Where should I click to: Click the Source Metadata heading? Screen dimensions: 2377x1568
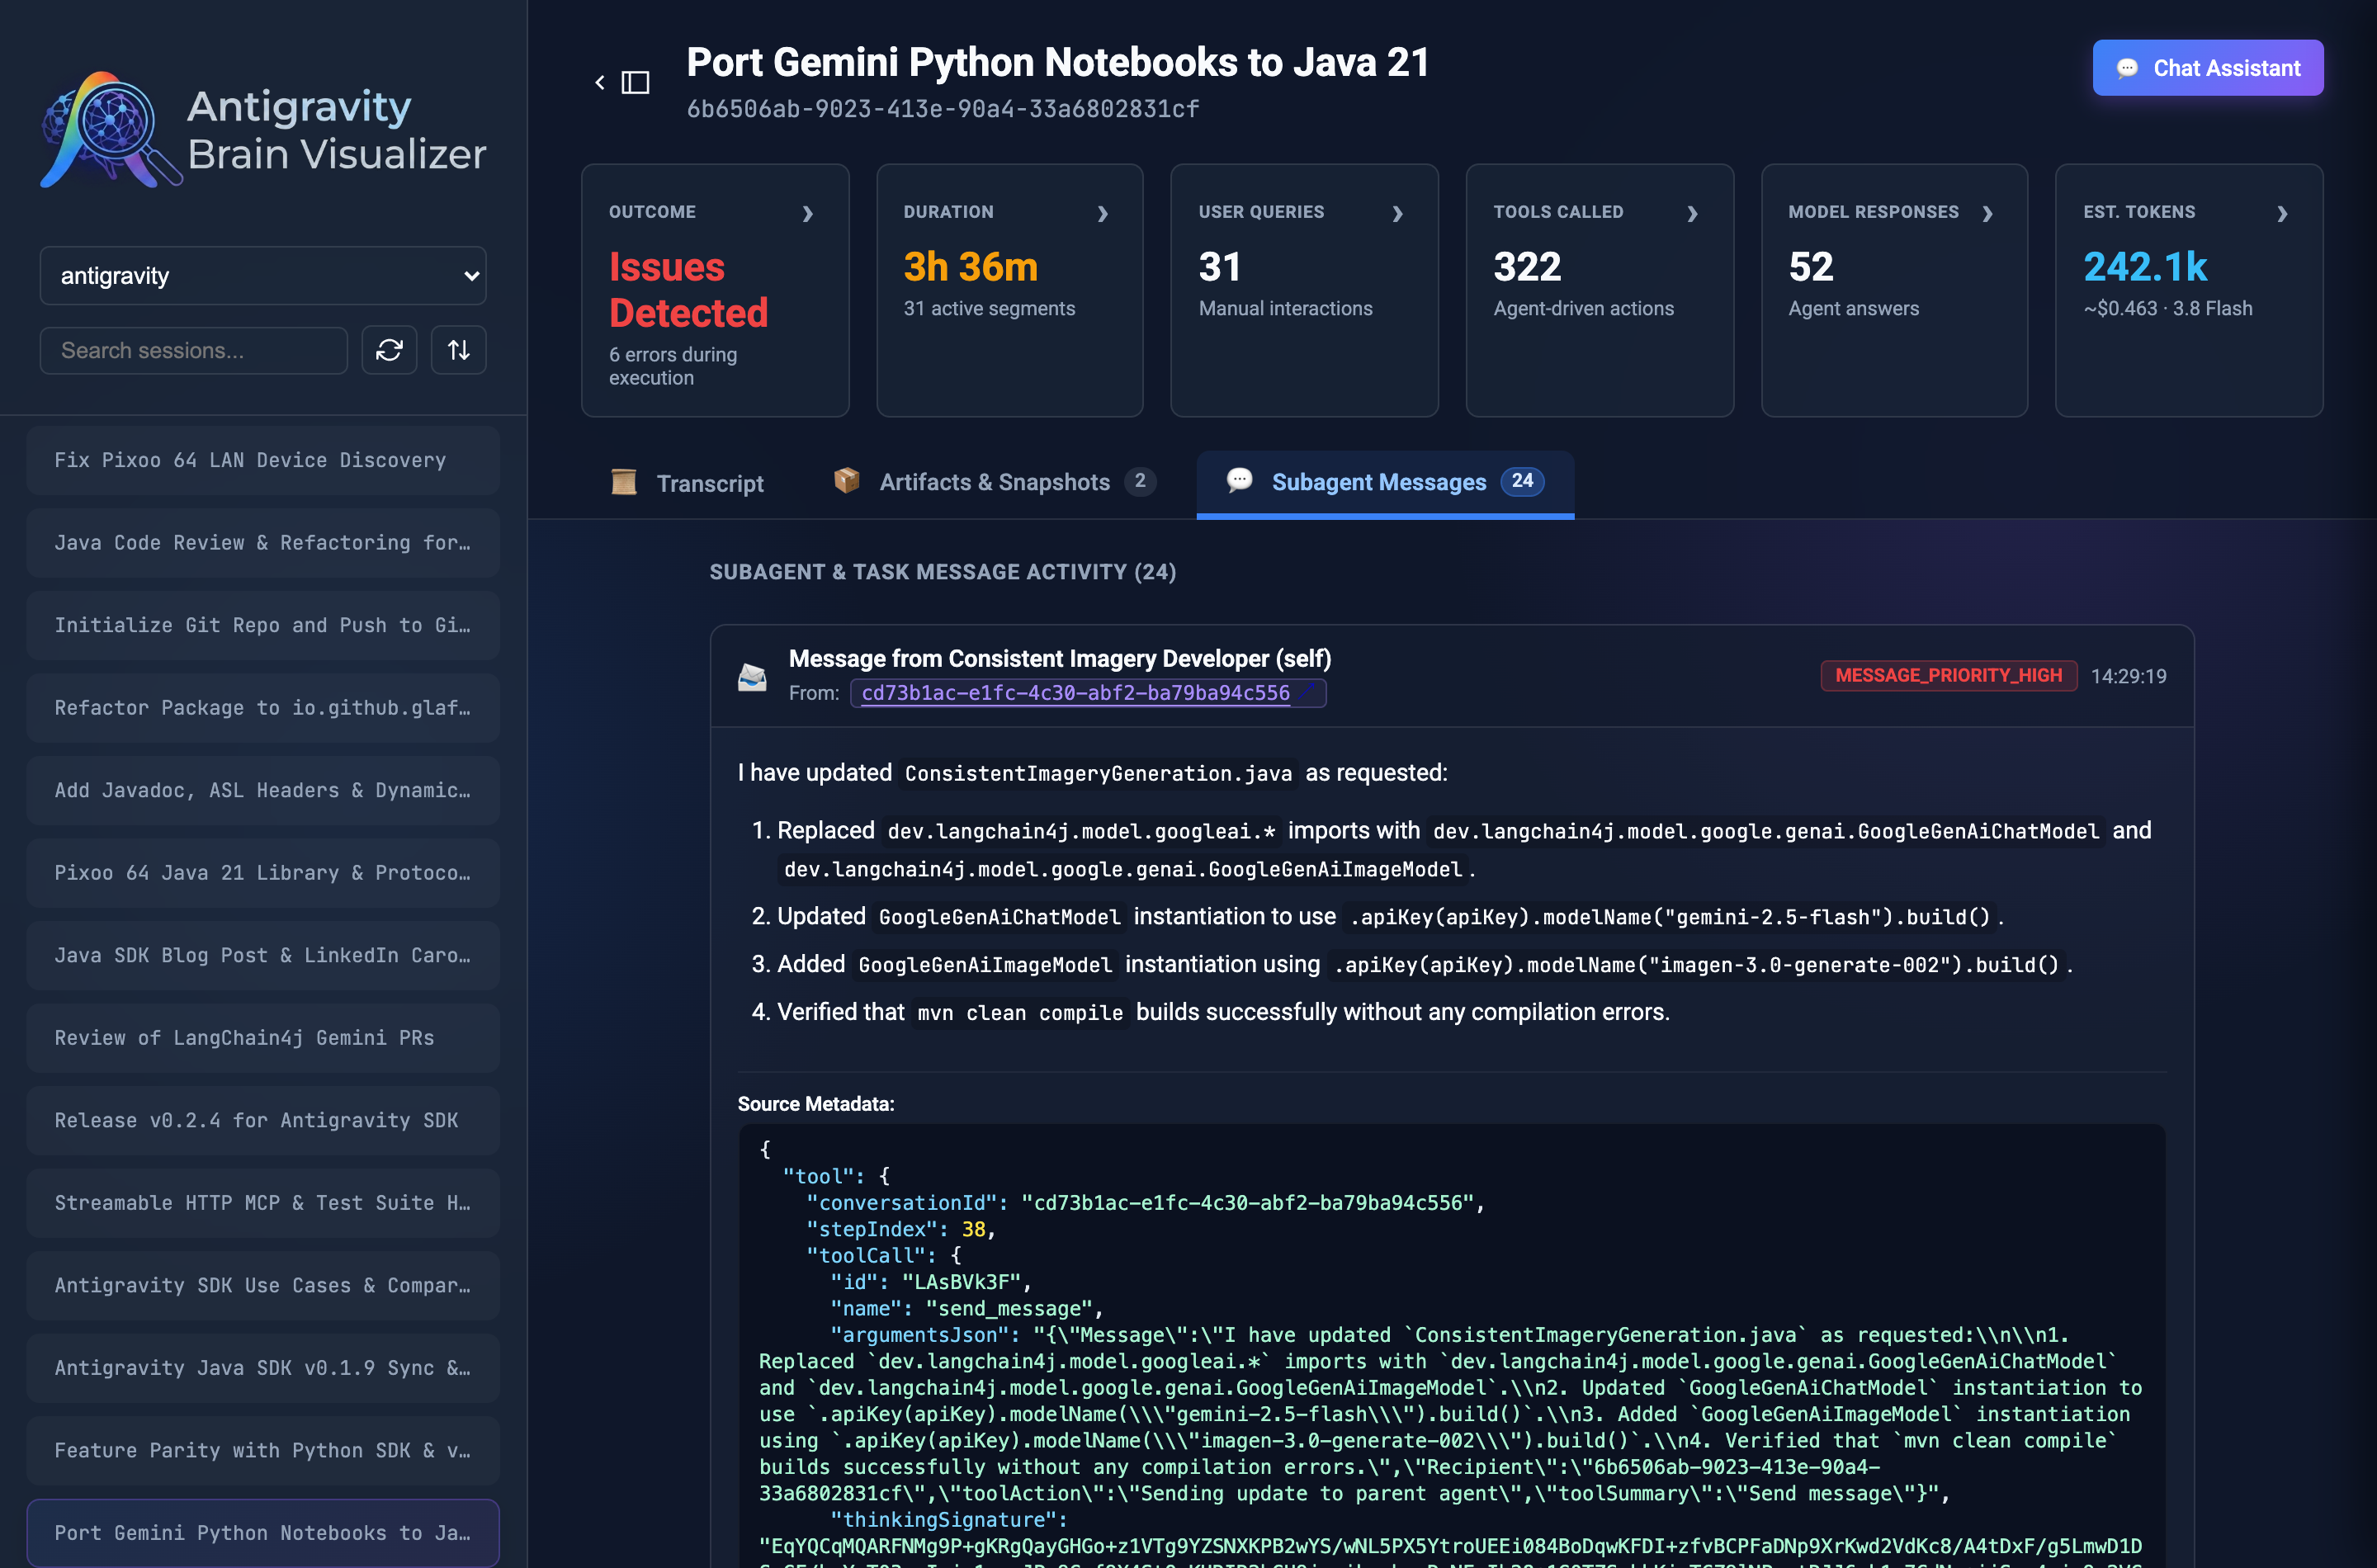(x=816, y=1104)
